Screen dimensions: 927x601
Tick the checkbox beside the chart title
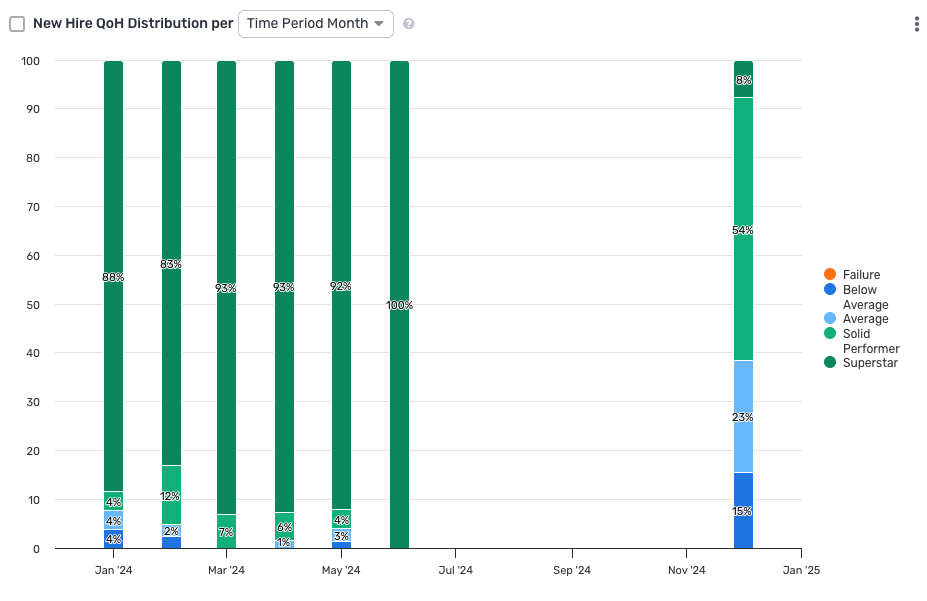[17, 24]
